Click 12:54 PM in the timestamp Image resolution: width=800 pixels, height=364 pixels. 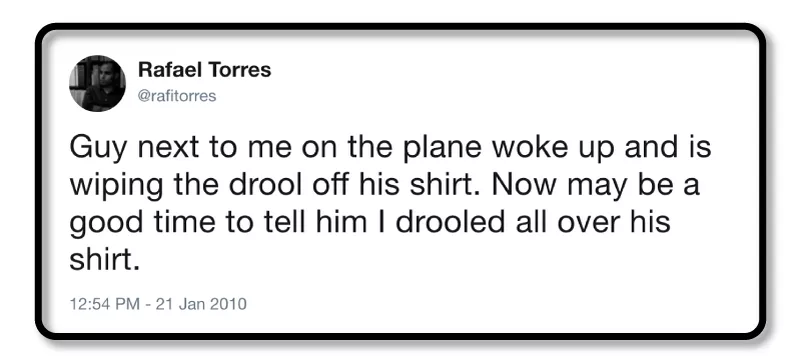click(x=105, y=304)
